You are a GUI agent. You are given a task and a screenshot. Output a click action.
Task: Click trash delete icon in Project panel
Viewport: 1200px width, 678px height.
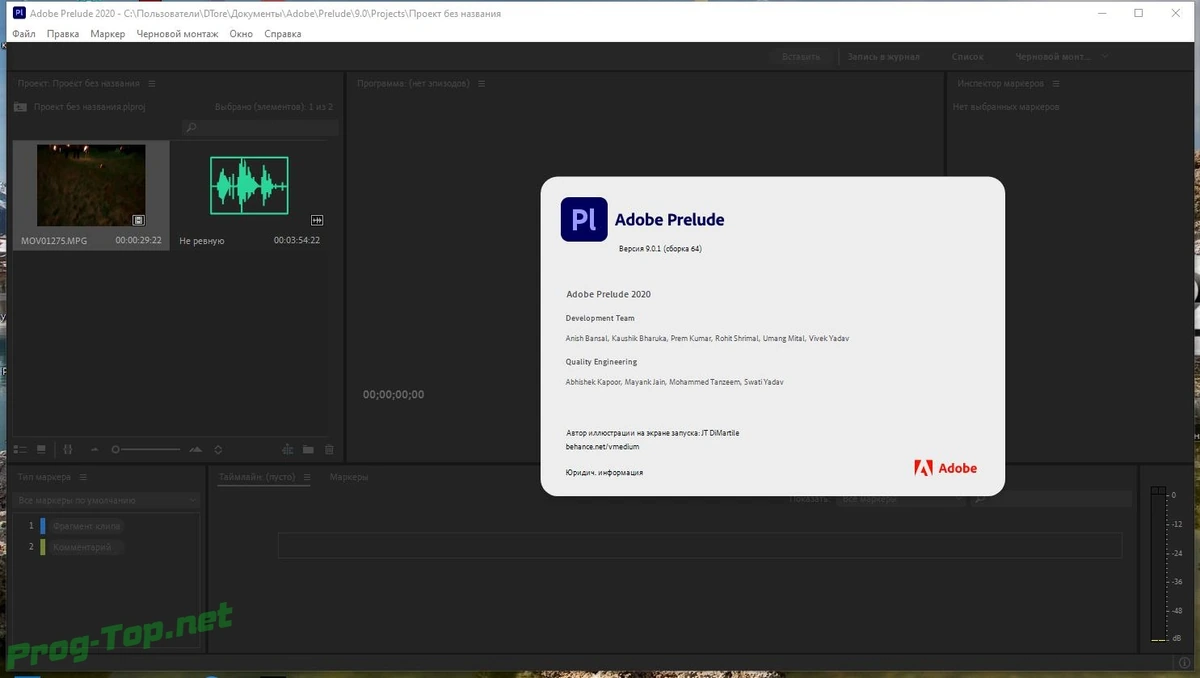click(329, 450)
